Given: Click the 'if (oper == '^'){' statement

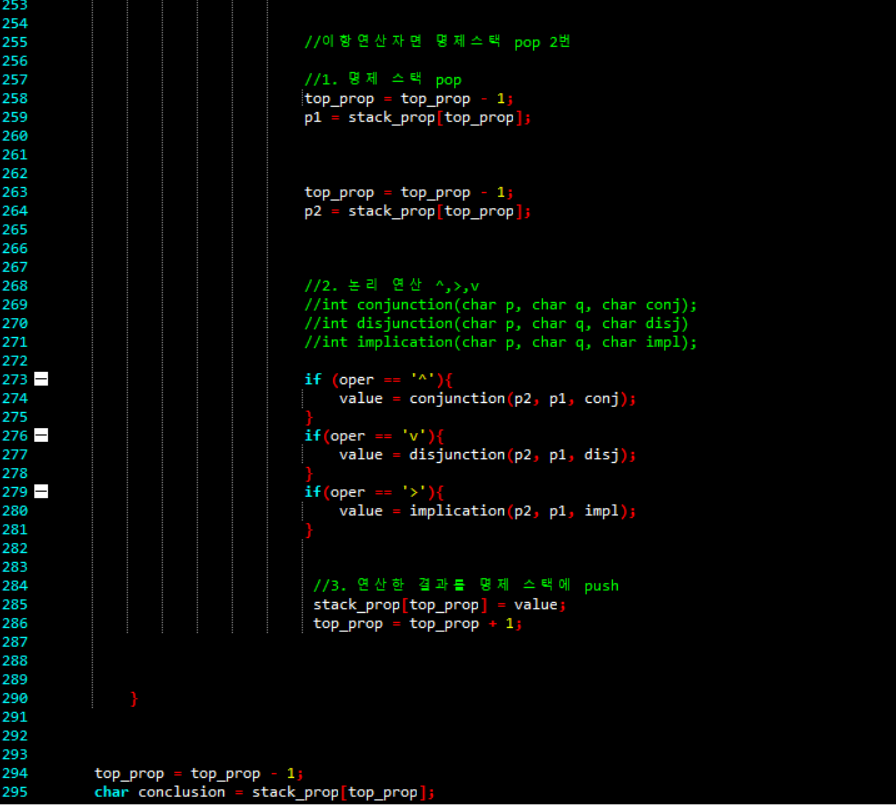Looking at the screenshot, I should pos(379,379).
